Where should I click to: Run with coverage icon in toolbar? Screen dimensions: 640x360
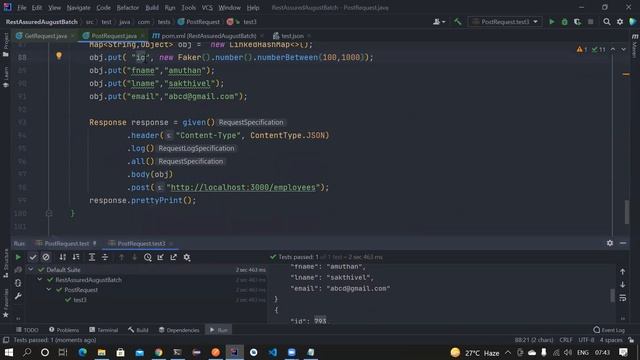577,22
